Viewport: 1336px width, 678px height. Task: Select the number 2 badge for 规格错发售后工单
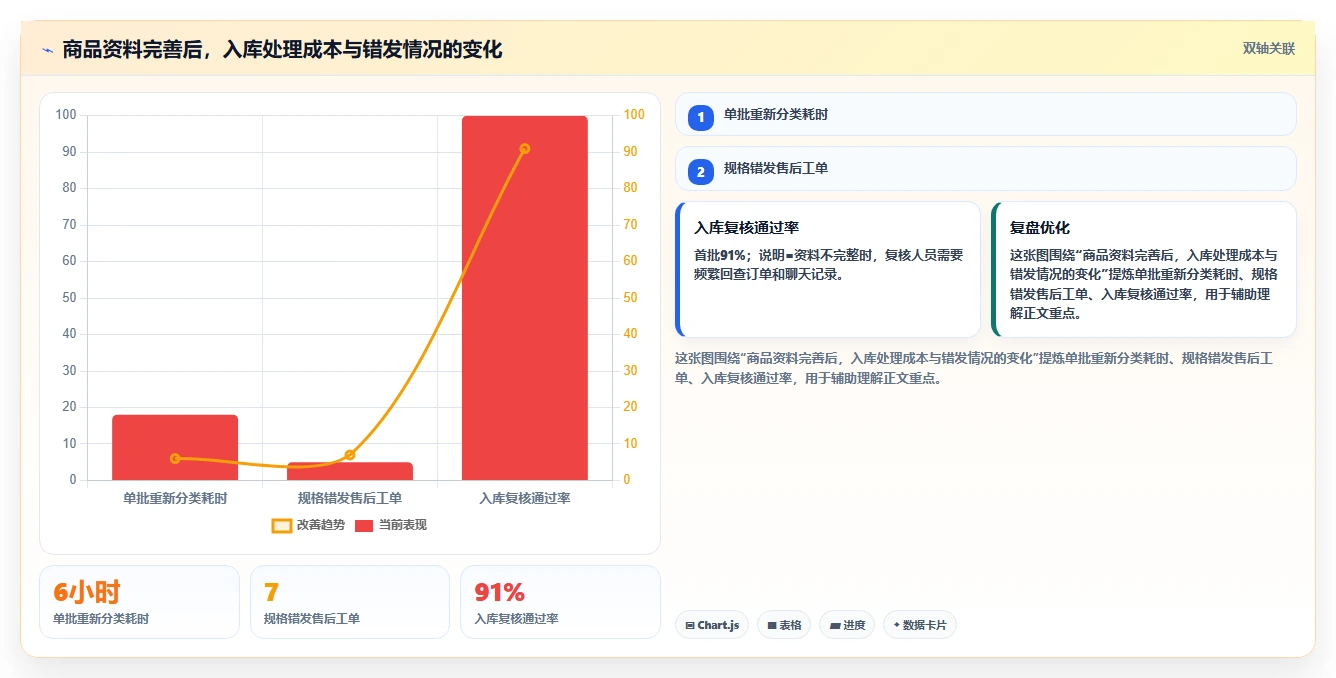pos(701,171)
